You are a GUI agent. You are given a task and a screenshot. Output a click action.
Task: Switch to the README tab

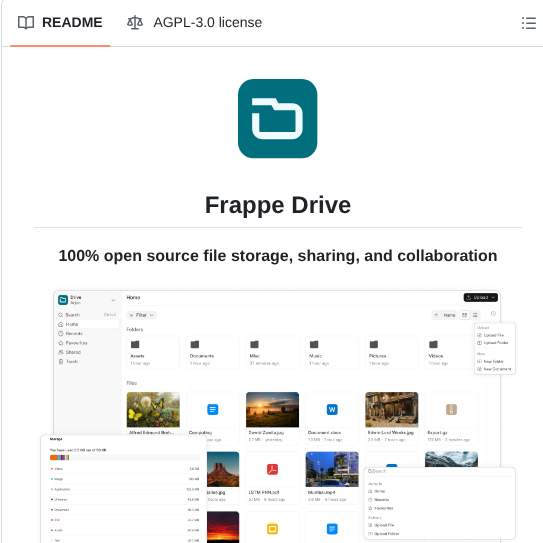pyautogui.click(x=60, y=23)
